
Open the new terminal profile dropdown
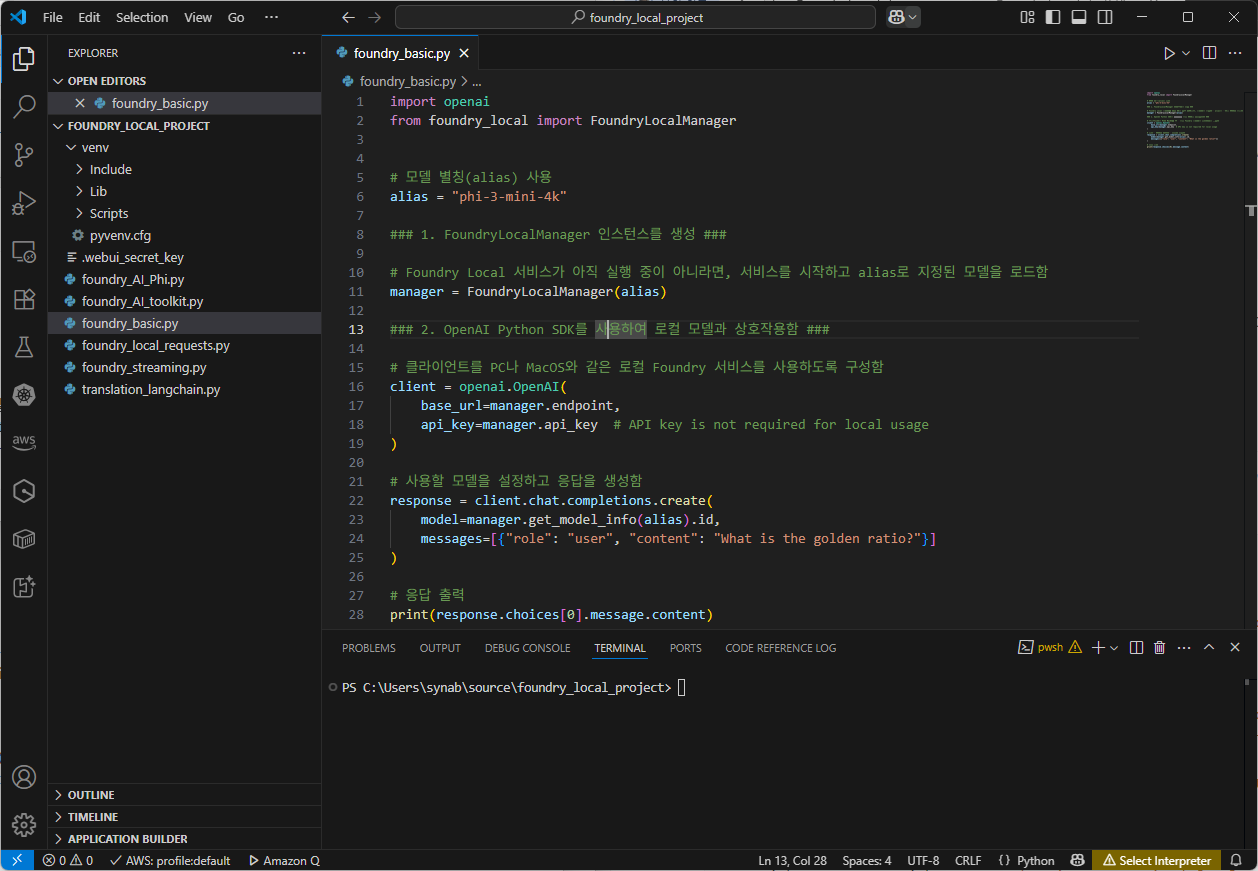tap(1114, 648)
